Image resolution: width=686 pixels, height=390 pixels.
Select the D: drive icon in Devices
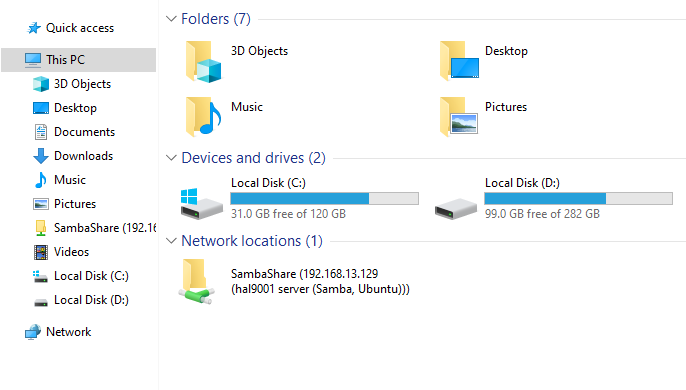456,209
